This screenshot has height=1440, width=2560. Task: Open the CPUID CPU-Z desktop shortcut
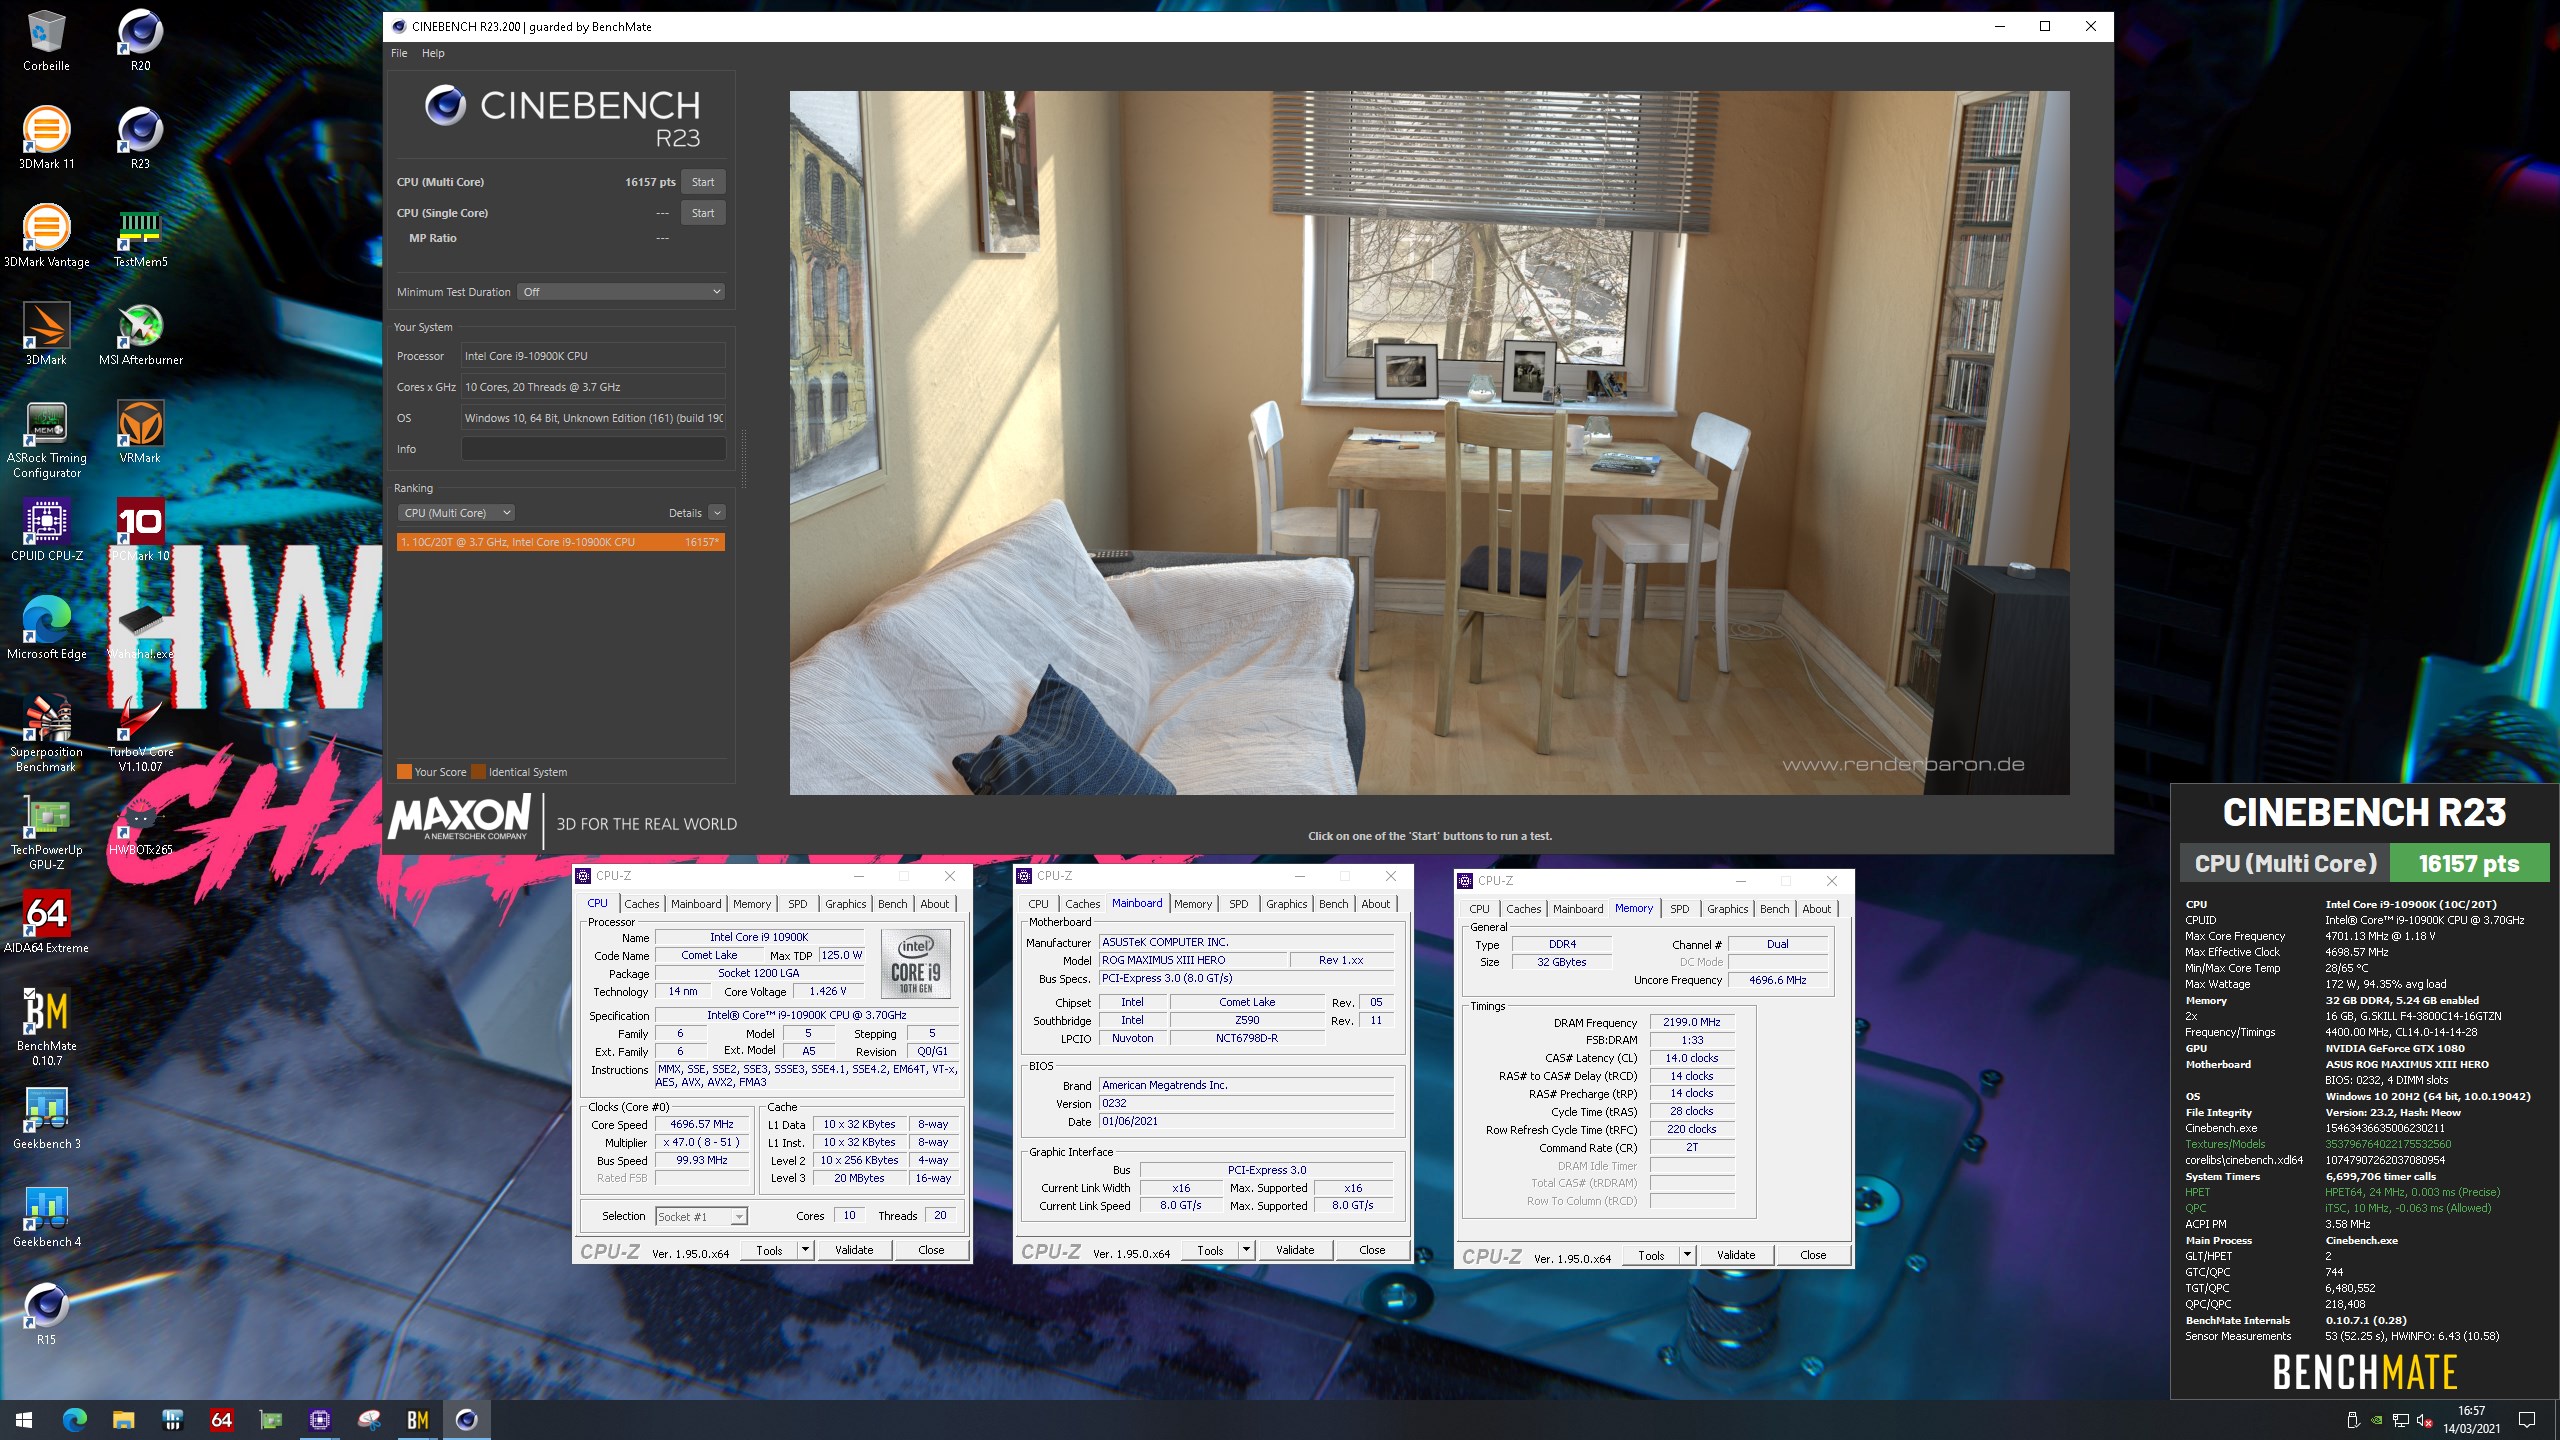(x=46, y=531)
